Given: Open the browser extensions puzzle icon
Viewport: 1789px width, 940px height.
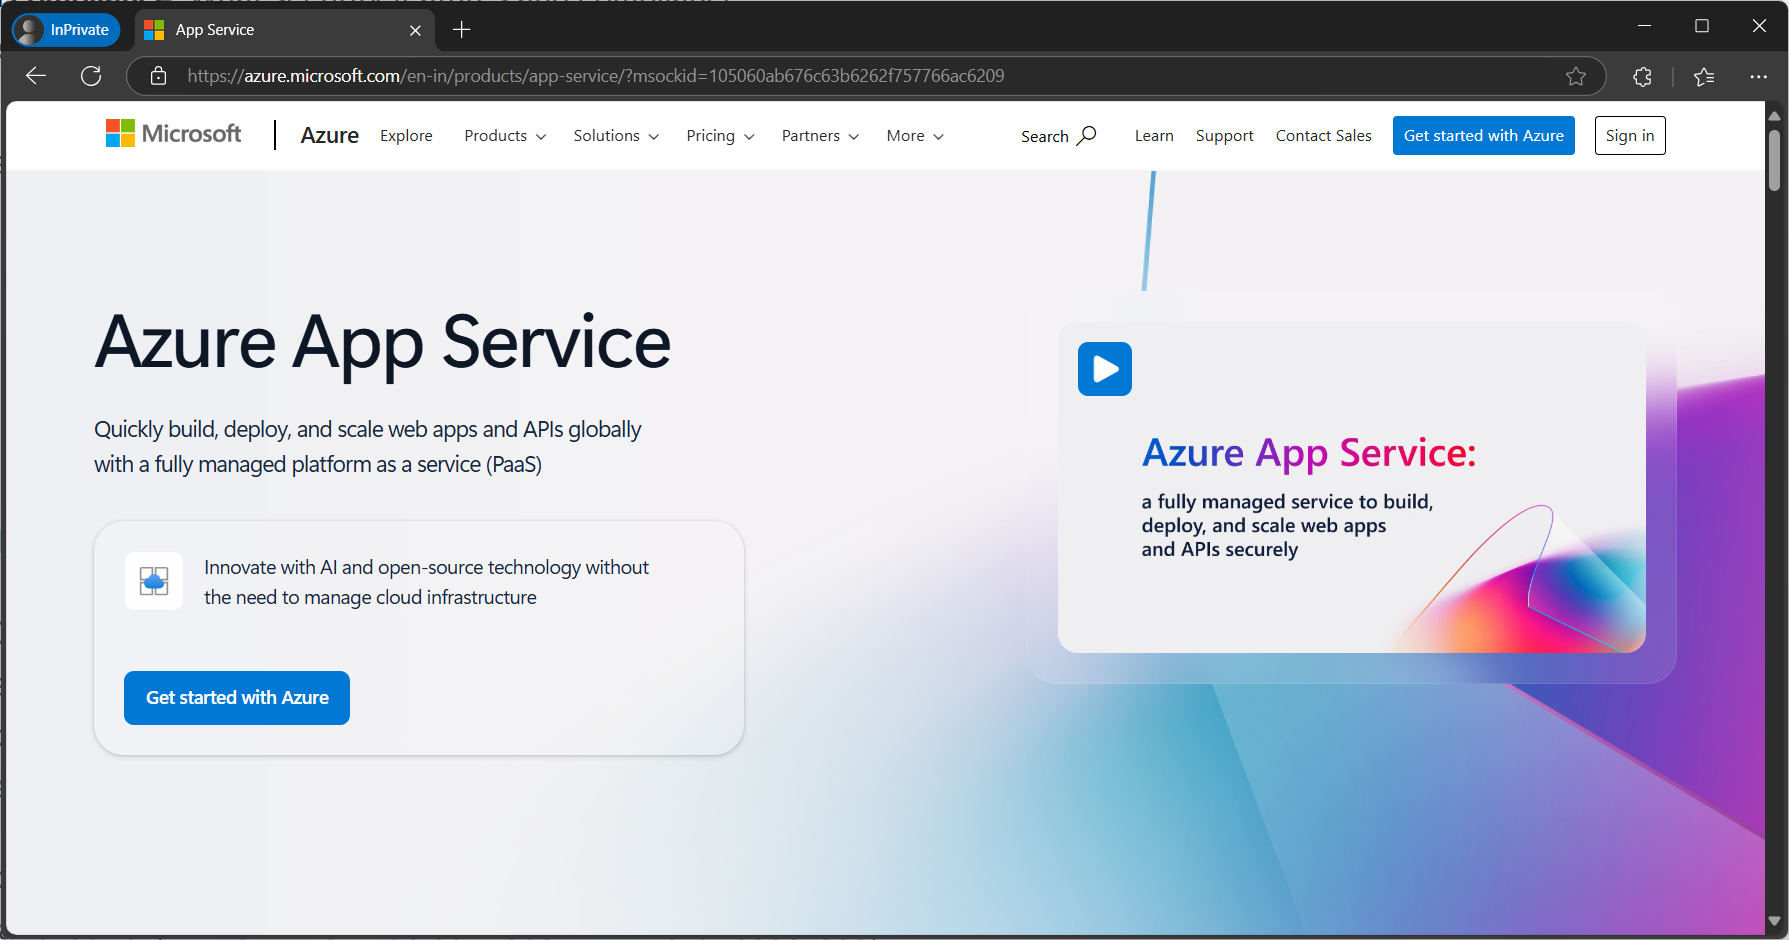Looking at the screenshot, I should point(1642,76).
